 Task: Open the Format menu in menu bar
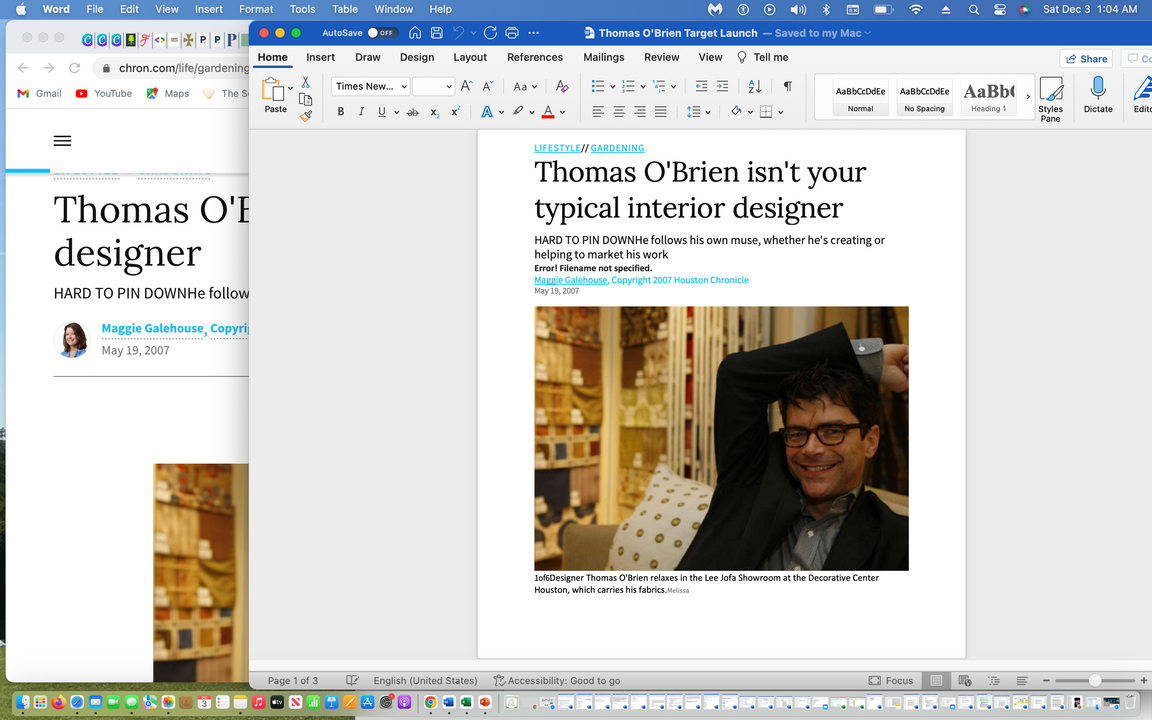[256, 9]
